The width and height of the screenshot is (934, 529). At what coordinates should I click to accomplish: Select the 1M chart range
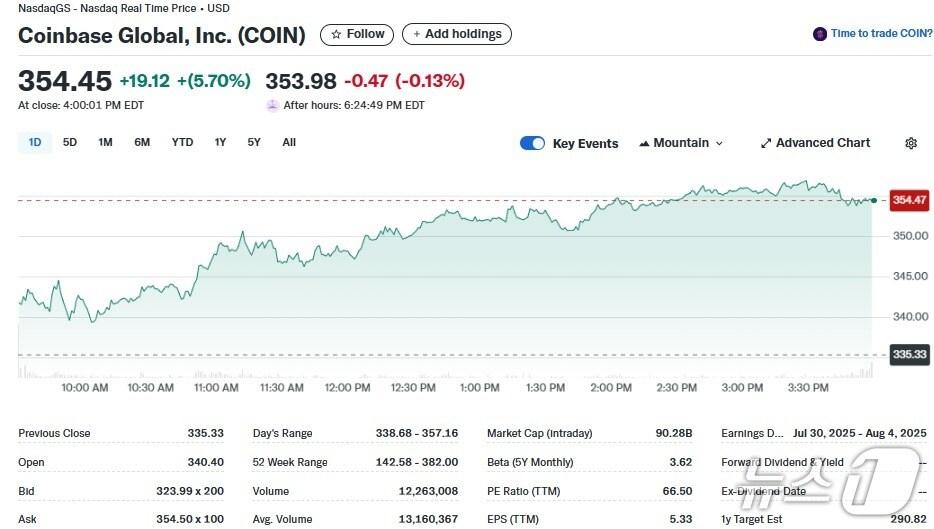coord(105,142)
